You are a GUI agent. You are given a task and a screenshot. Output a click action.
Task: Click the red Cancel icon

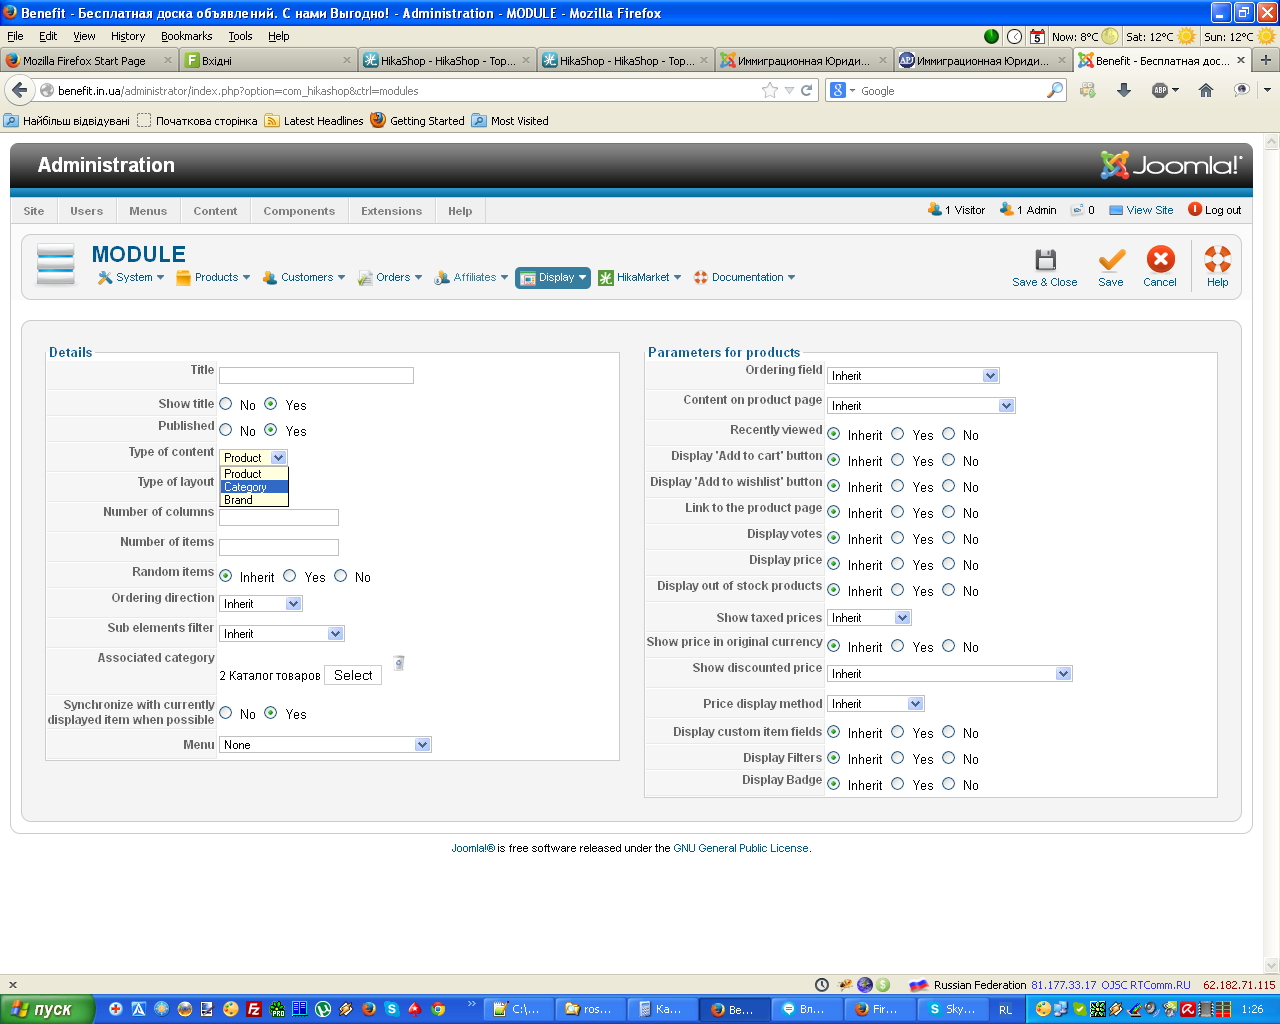click(x=1160, y=260)
